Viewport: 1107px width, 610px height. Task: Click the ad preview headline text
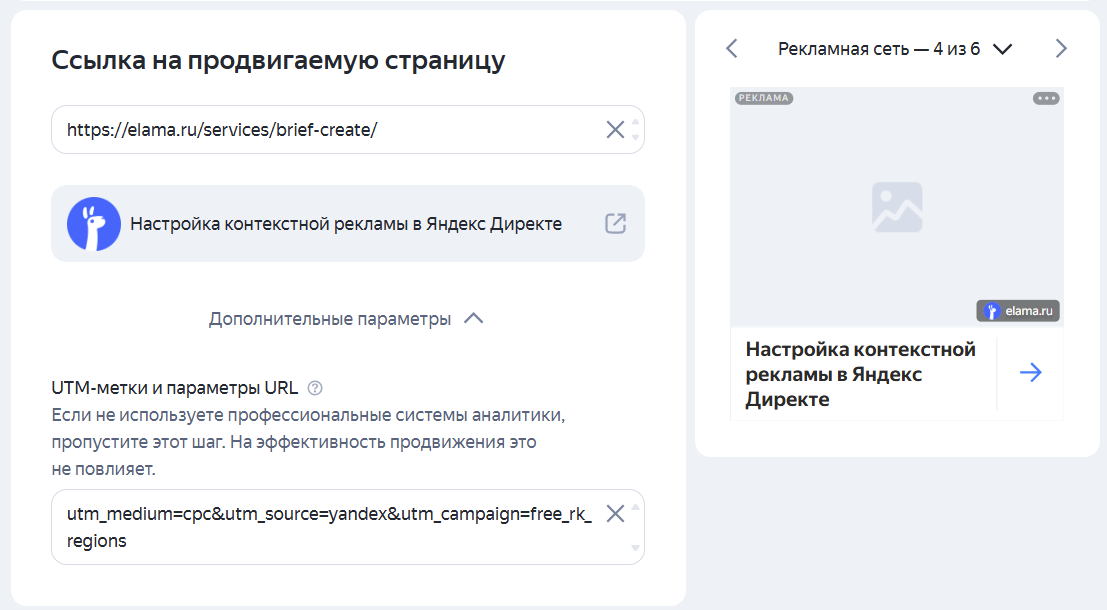tap(861, 374)
